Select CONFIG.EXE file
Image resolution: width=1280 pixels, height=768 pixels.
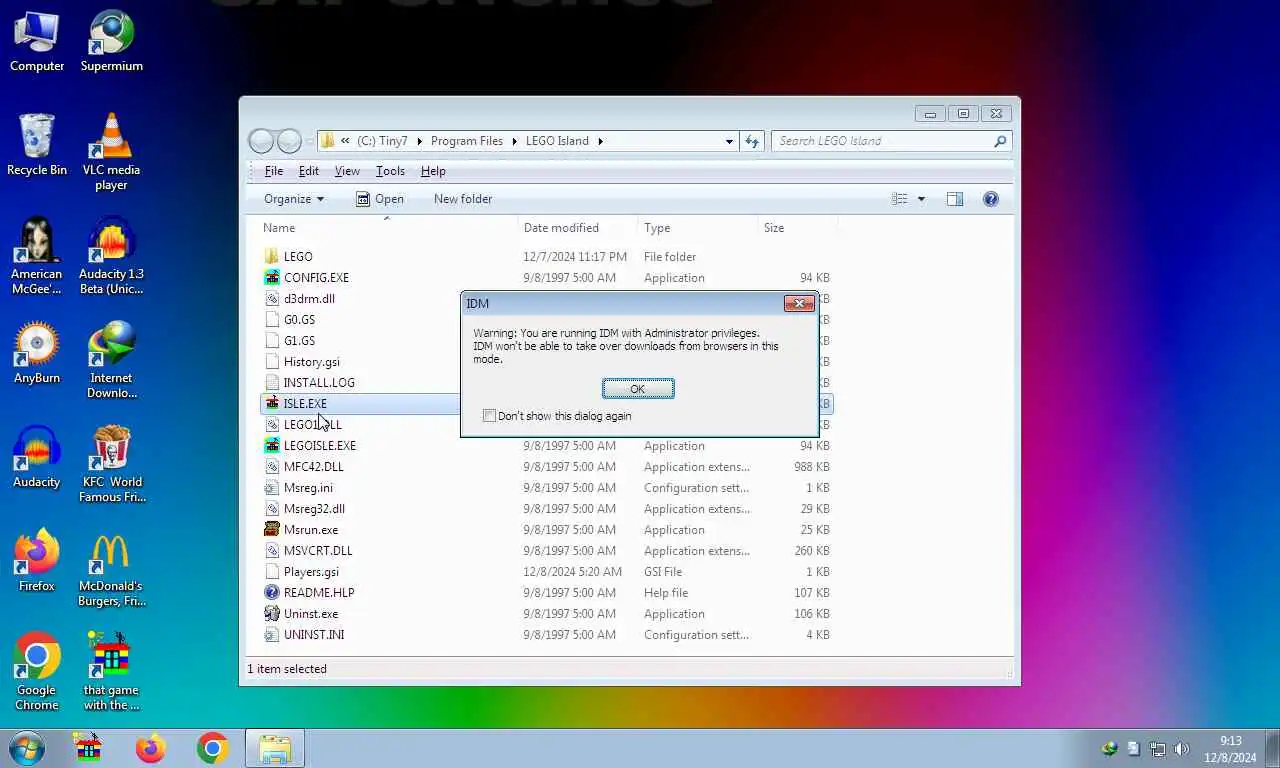(316, 278)
